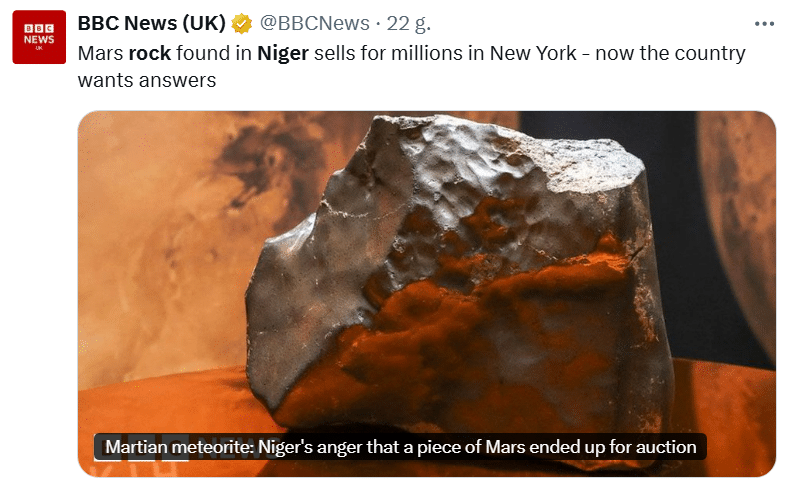
Task: Open the Martian meteorite article image
Action: click(x=426, y=293)
